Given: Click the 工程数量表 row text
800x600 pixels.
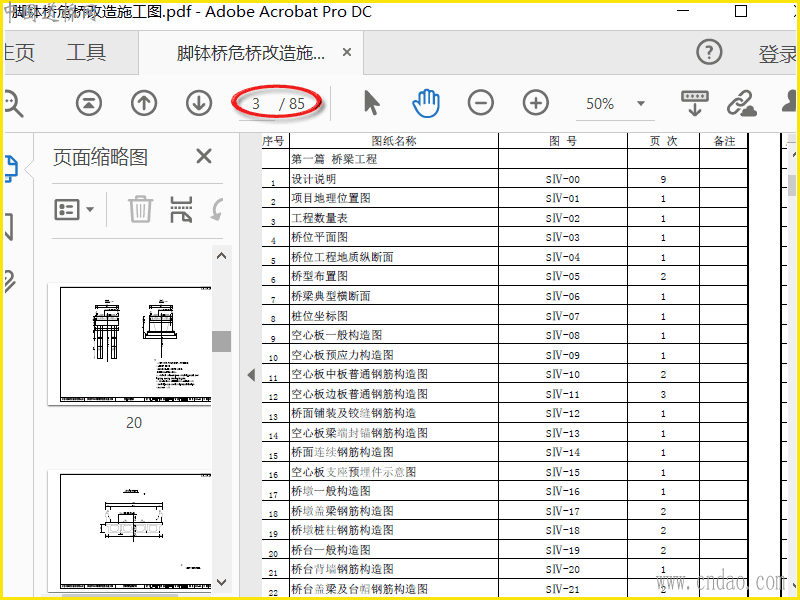Looking at the screenshot, I should tap(319, 218).
